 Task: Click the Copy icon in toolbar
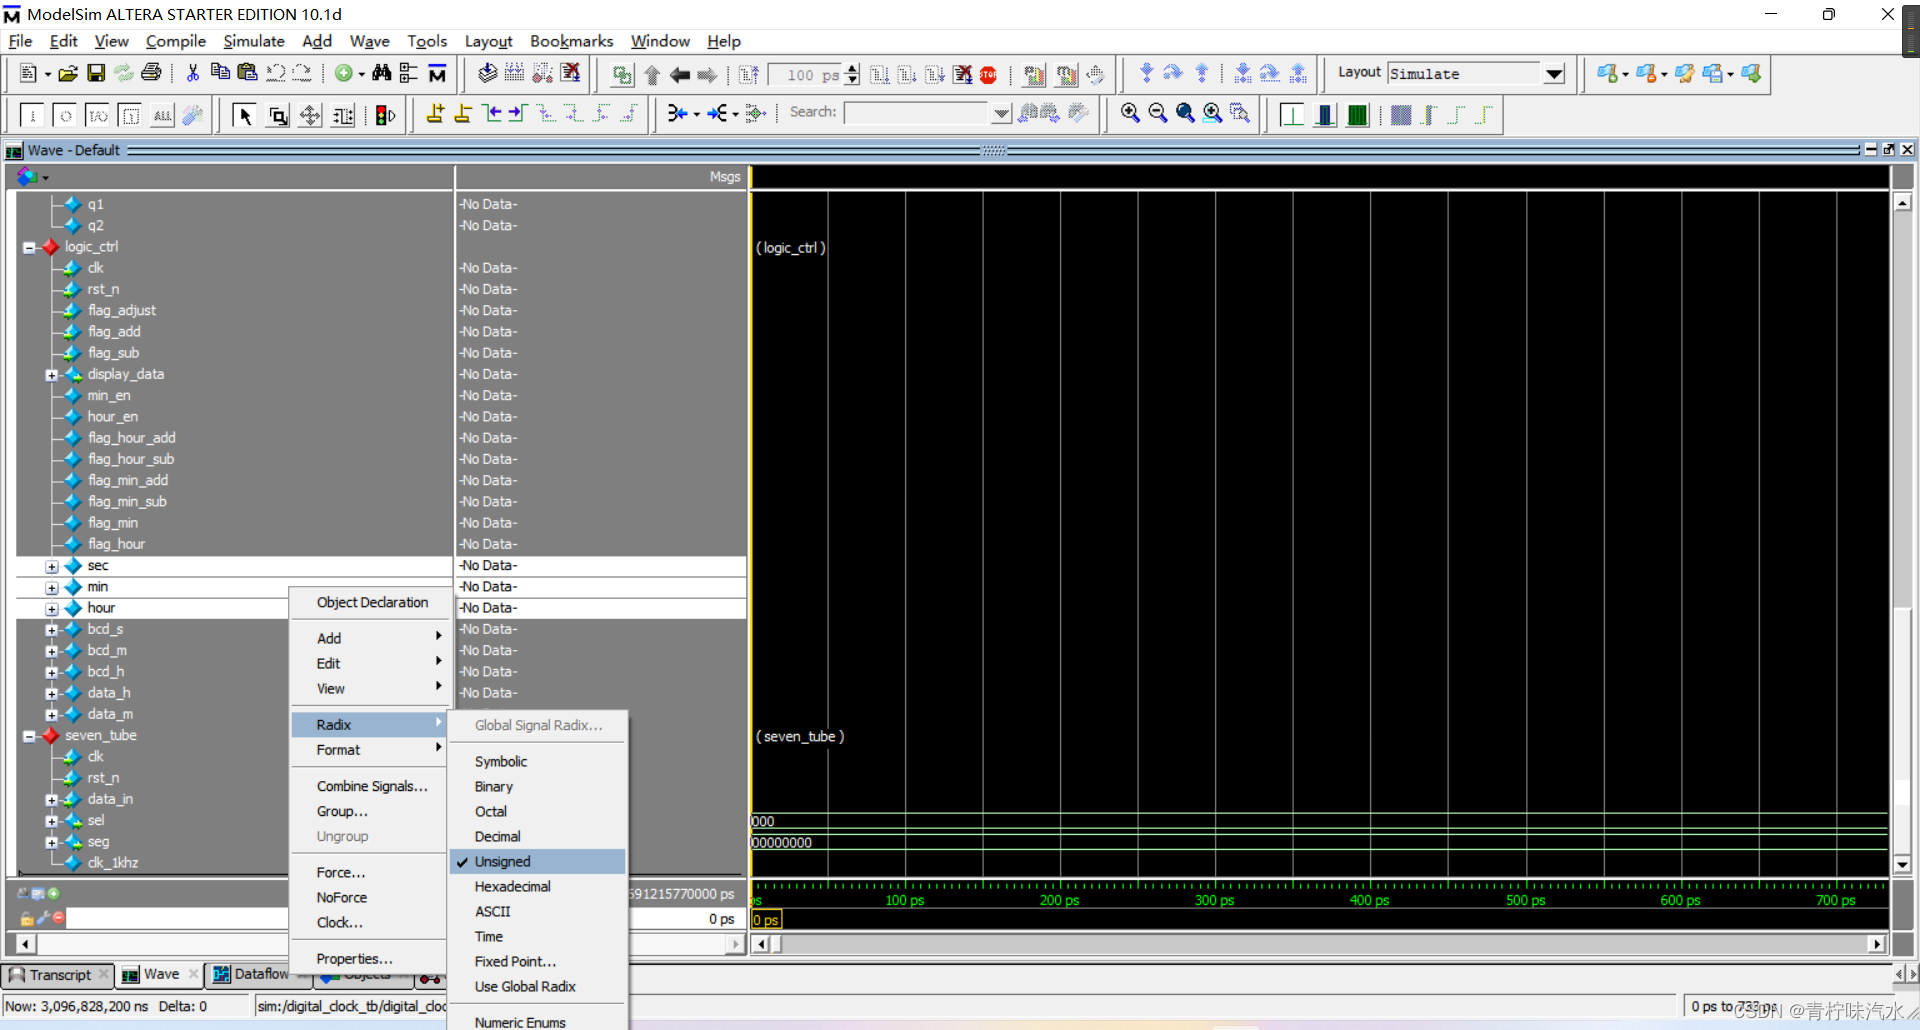click(x=220, y=72)
